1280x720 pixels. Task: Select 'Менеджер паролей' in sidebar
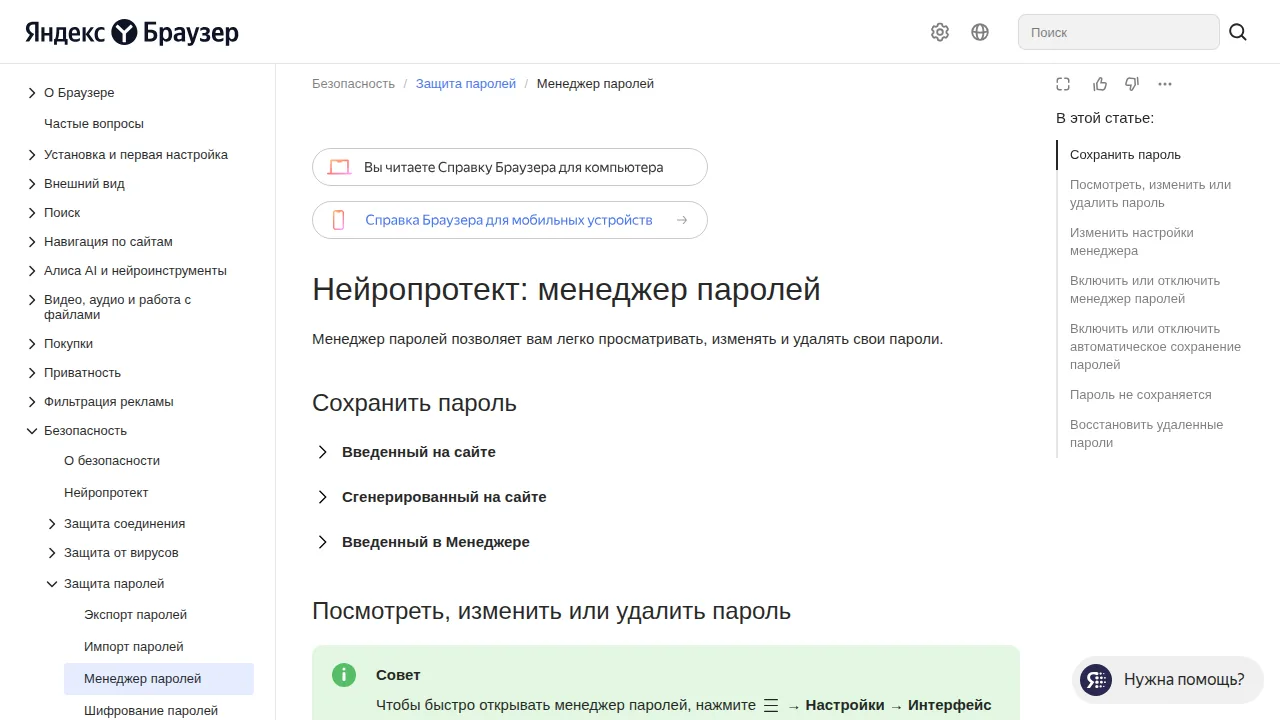(x=159, y=679)
